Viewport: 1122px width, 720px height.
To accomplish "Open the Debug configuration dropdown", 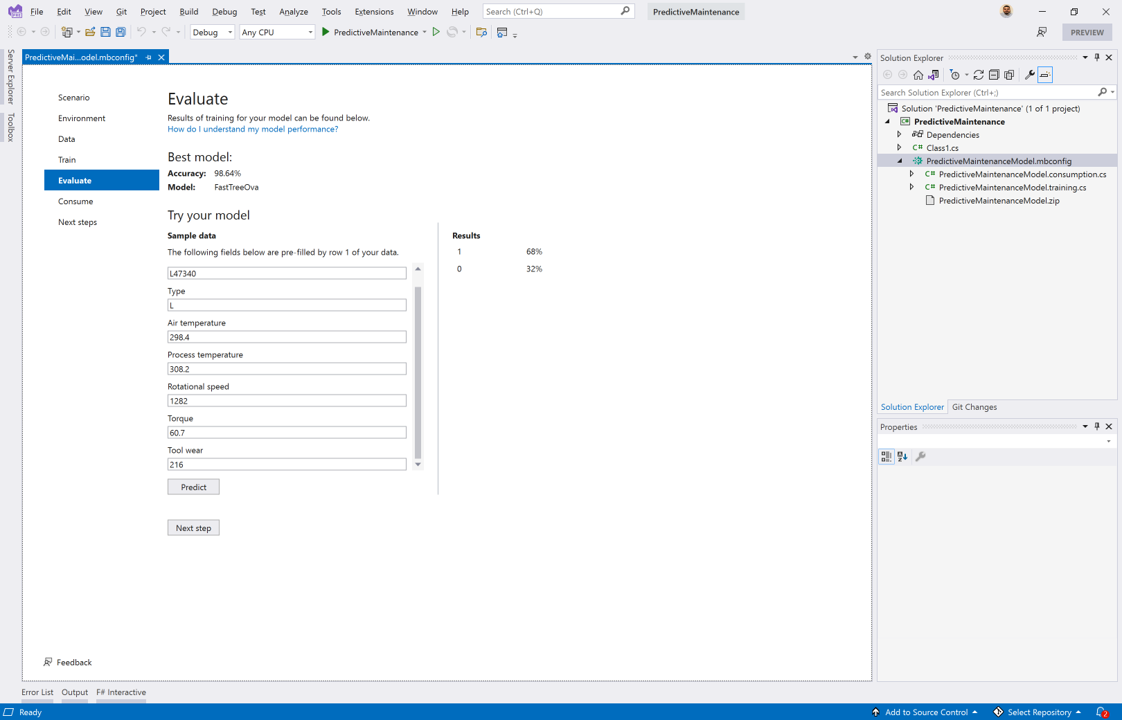I will click(x=213, y=32).
